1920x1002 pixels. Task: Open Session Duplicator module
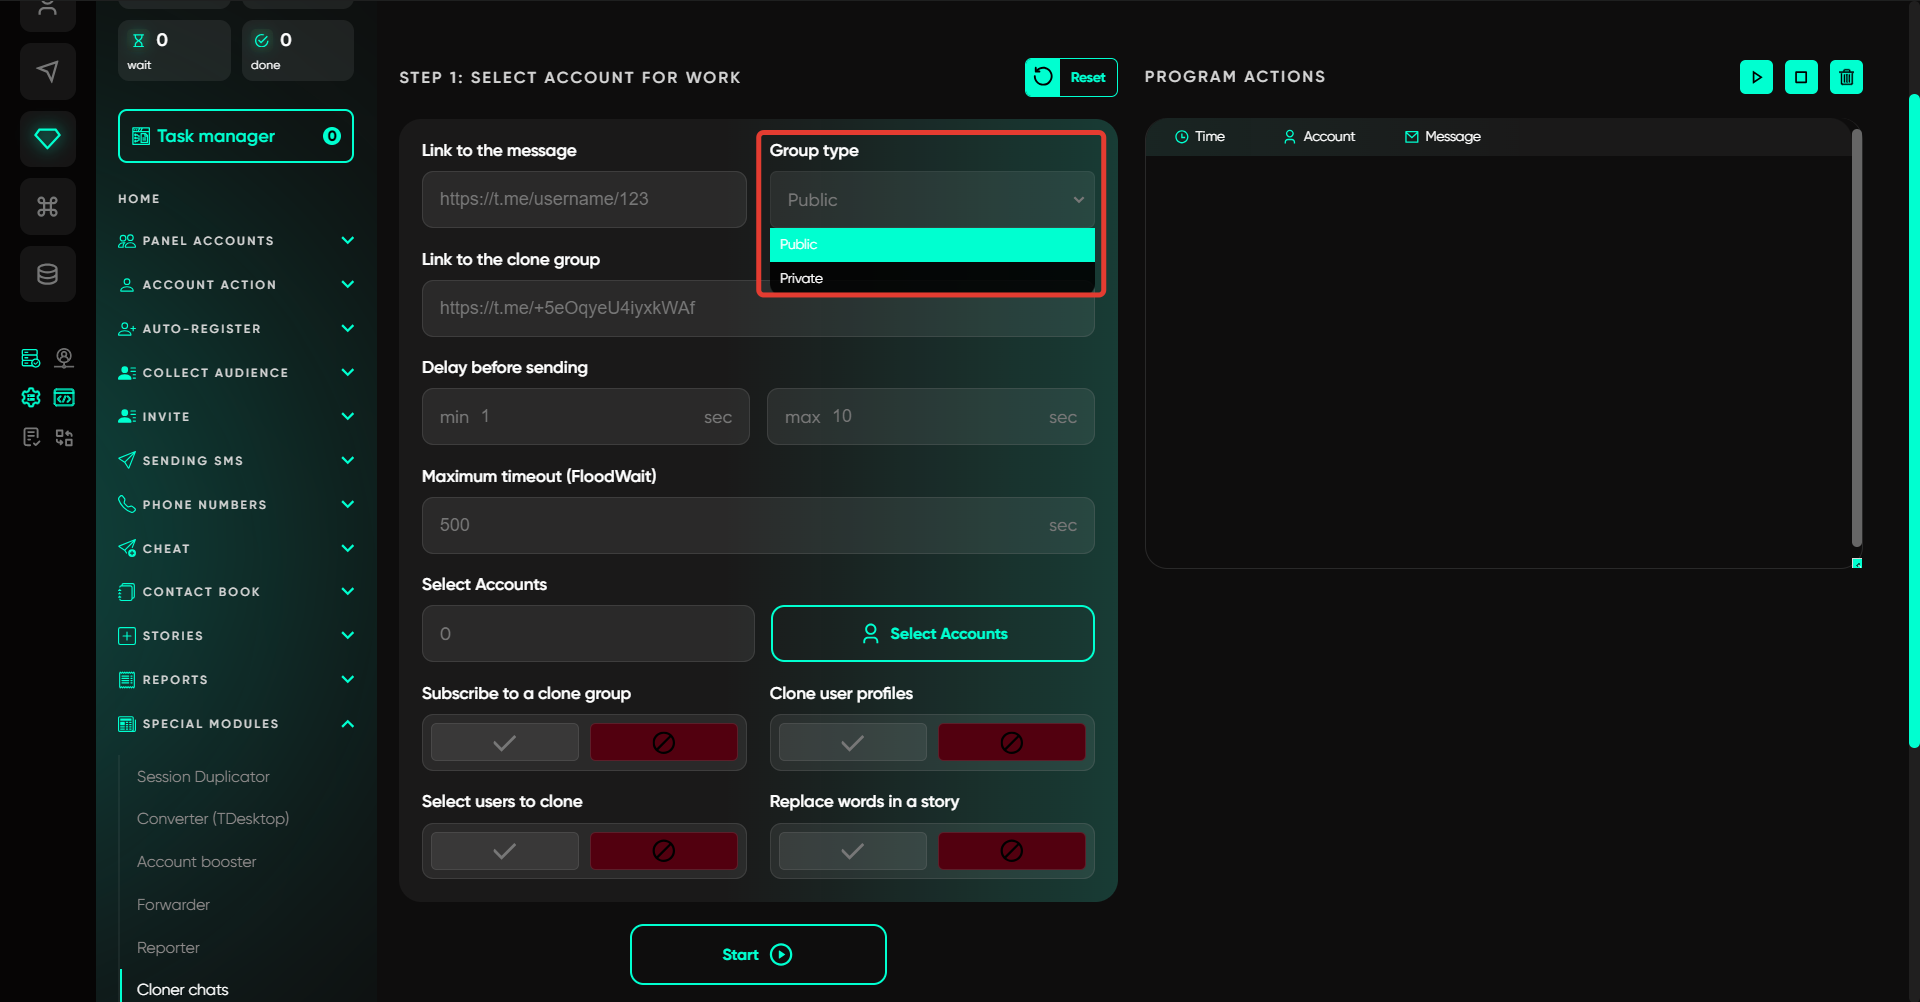(203, 777)
